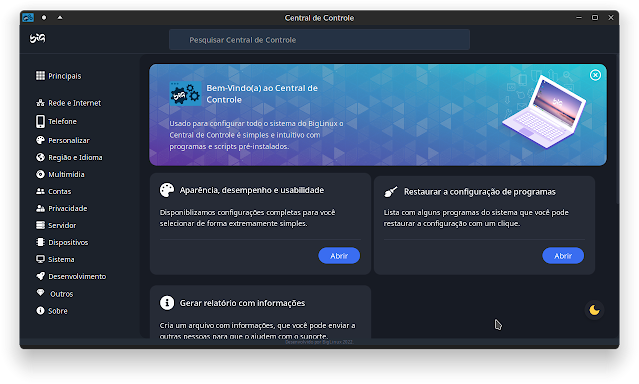639x384 pixels.
Task: Open the Desenvolvimento category
Action: pos(77,276)
